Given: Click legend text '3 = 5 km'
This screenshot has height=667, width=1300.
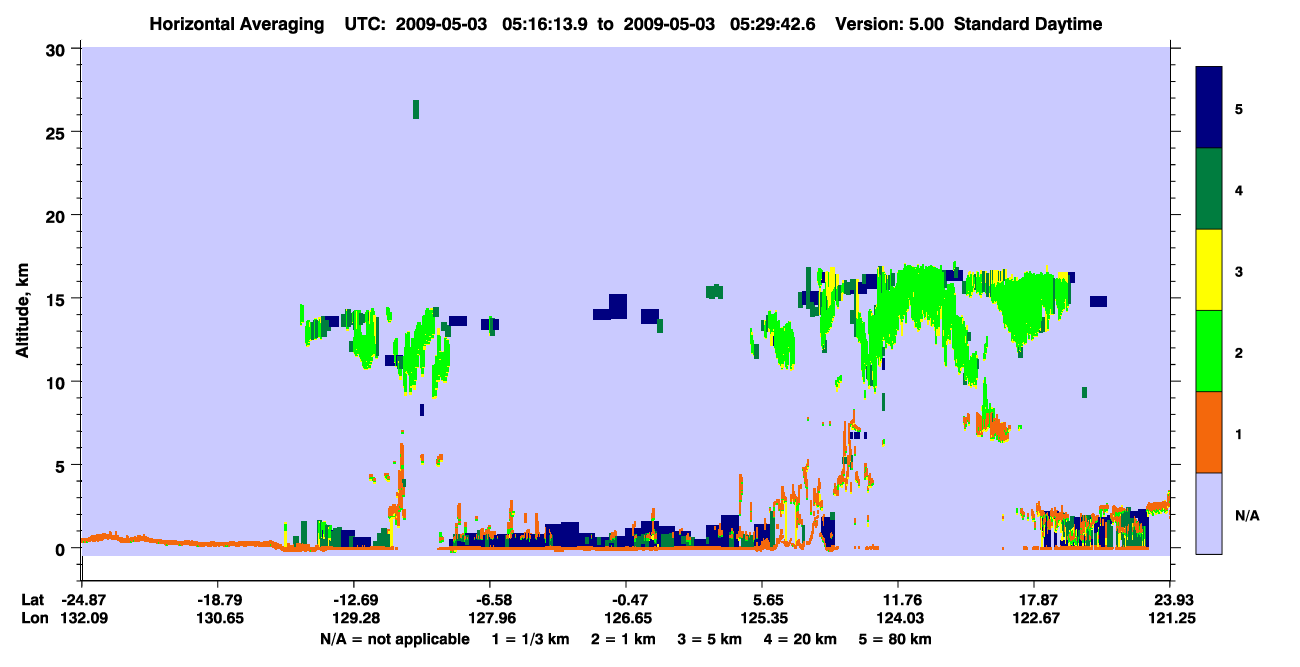Looking at the screenshot, I should [x=709, y=639].
